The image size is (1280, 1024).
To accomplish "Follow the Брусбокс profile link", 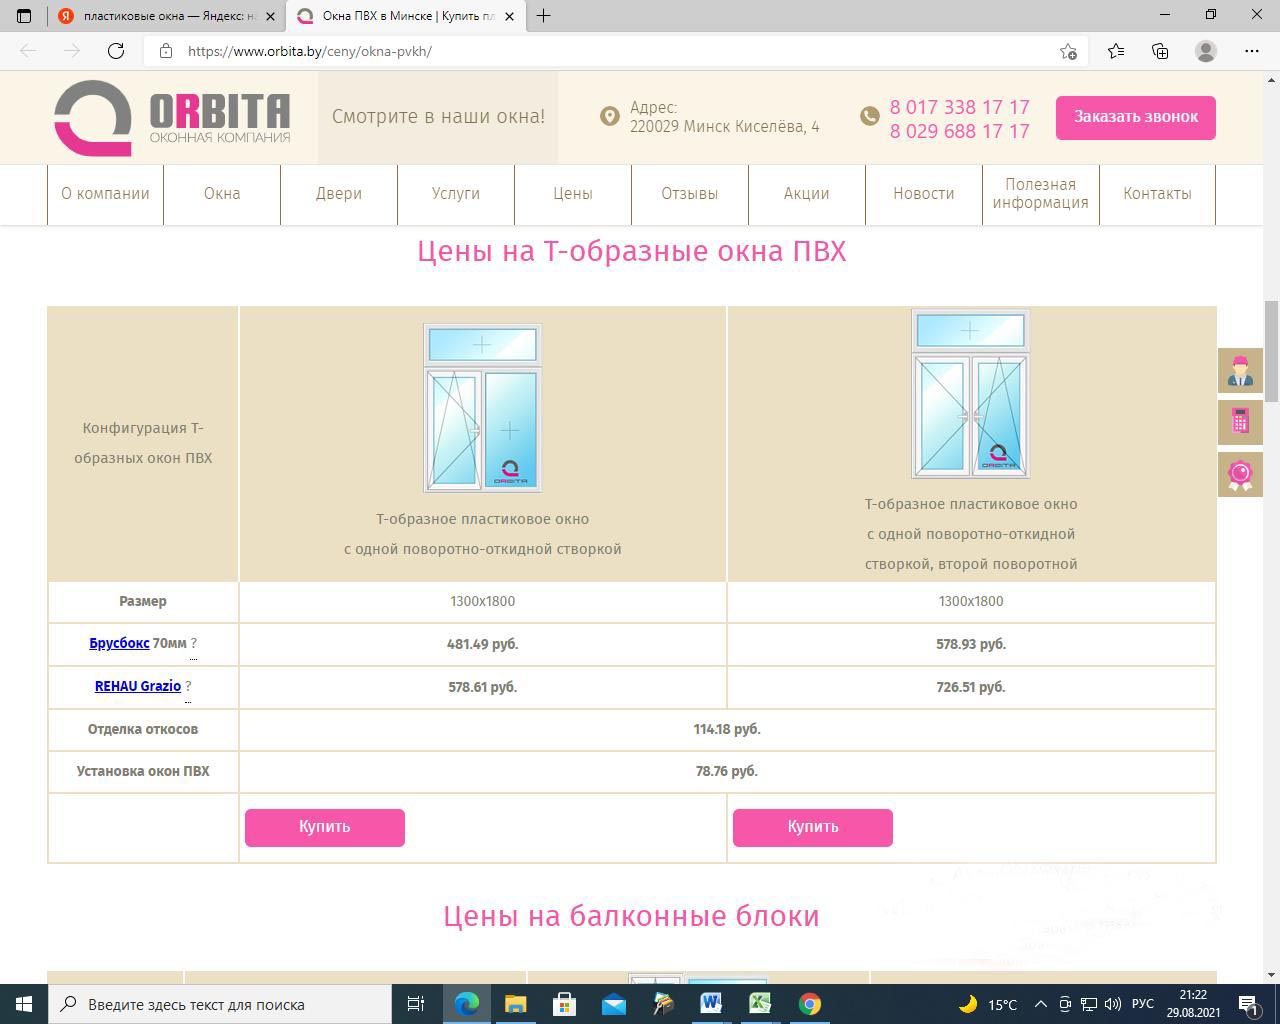I will 119,643.
